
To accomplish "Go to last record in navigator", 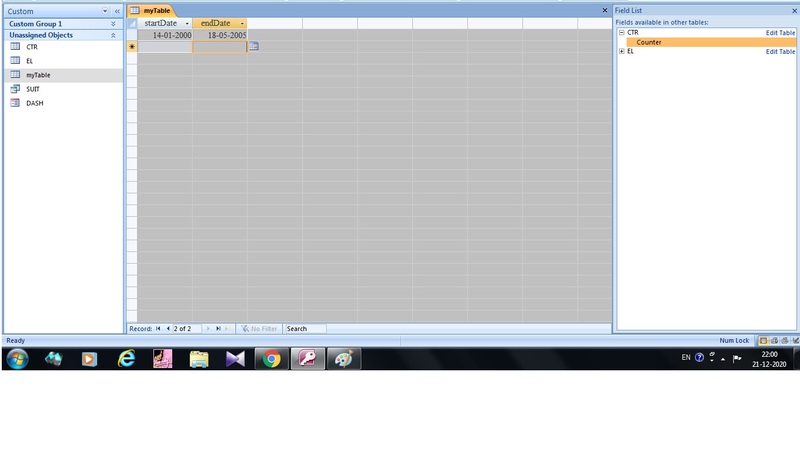I will (x=218, y=329).
